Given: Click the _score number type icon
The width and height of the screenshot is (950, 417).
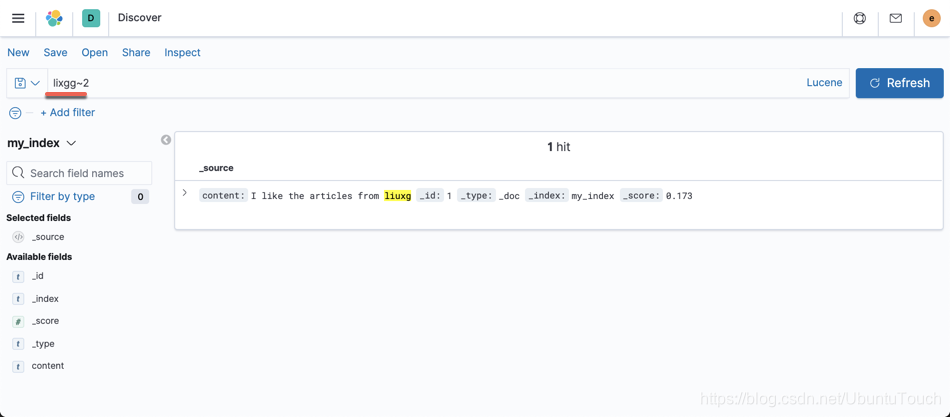Looking at the screenshot, I should (18, 321).
